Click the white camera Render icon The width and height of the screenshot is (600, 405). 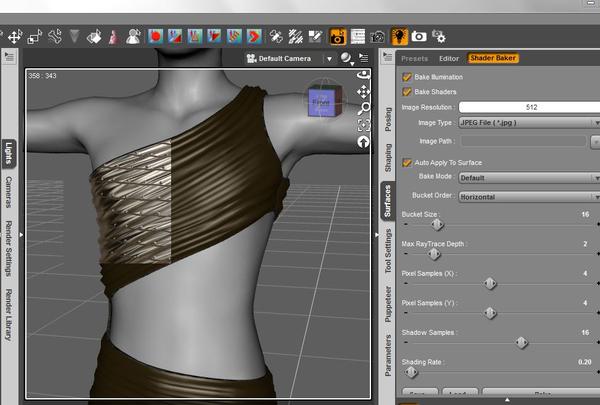pyautogui.click(x=419, y=36)
